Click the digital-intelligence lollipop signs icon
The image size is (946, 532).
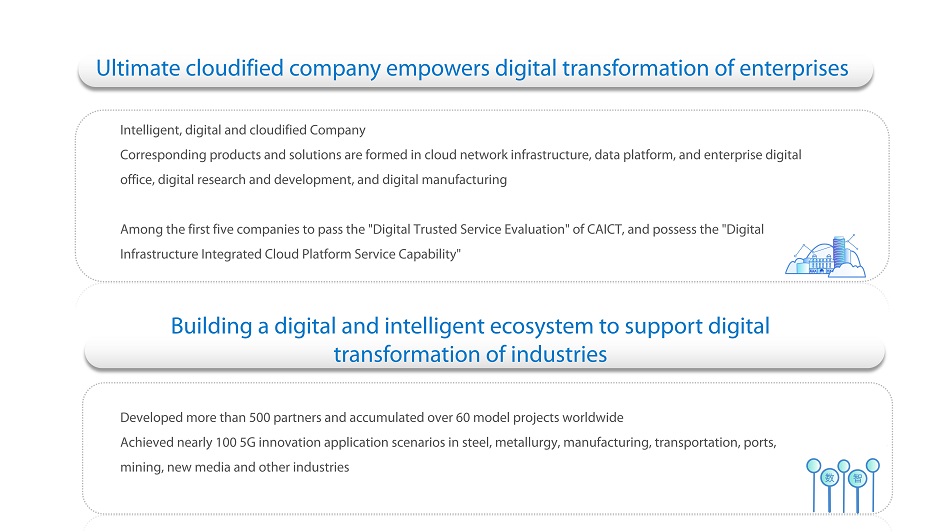[x=843, y=486]
